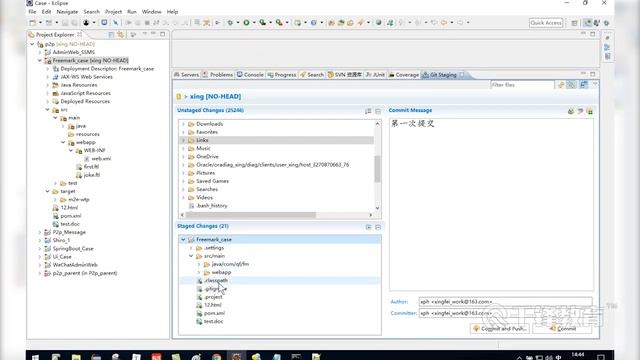
Task: Toggle the second Git Staging toolbar button
Action: [x=571, y=85]
